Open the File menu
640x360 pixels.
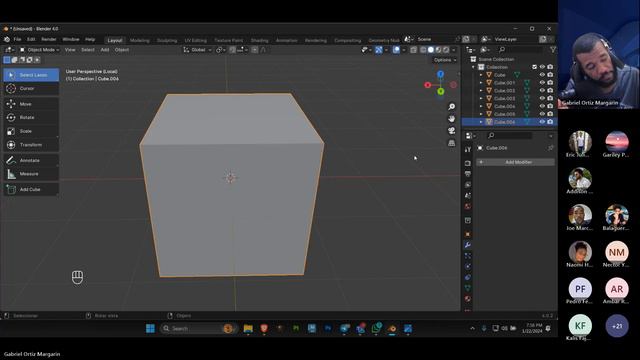tap(17, 40)
